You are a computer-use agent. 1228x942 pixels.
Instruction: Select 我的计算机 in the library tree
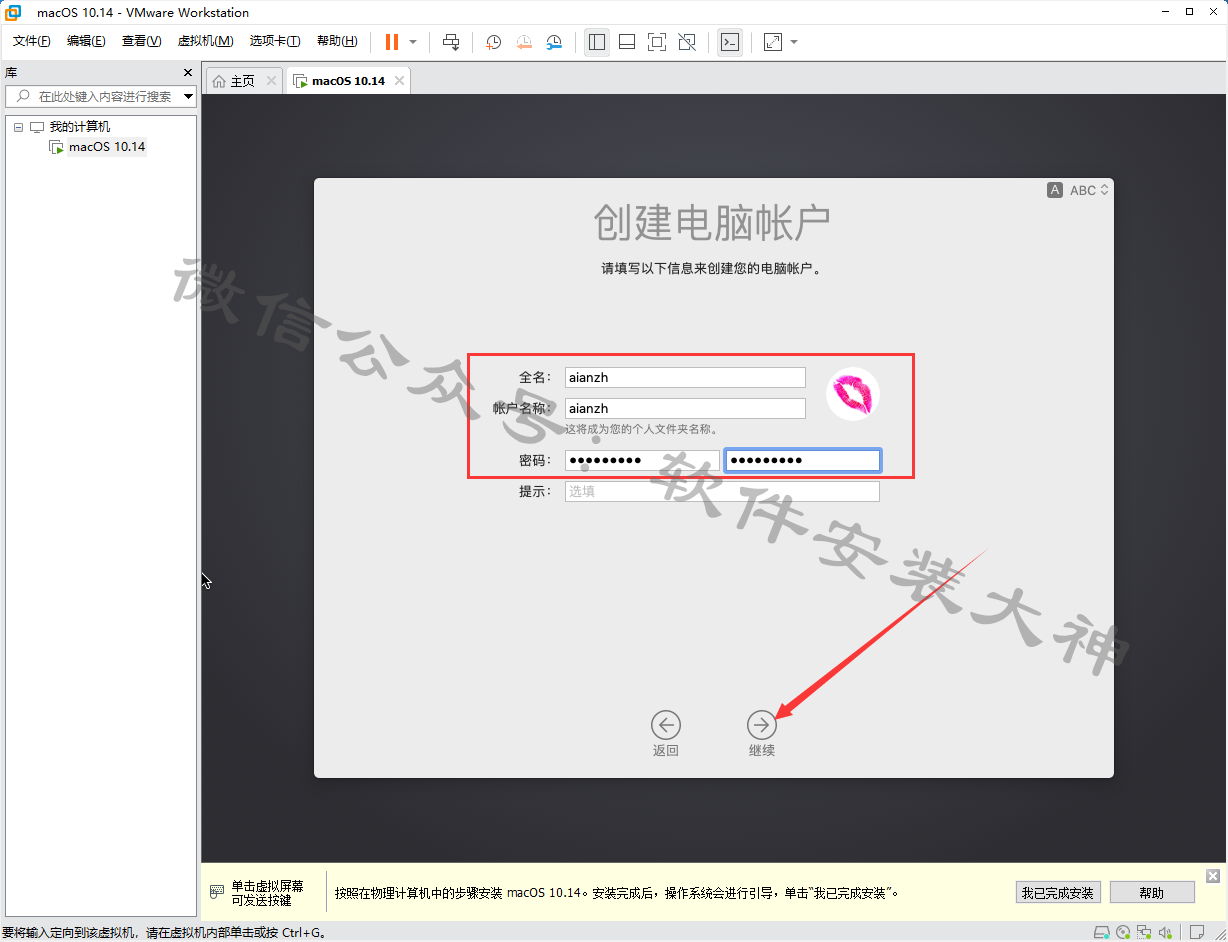pos(80,127)
